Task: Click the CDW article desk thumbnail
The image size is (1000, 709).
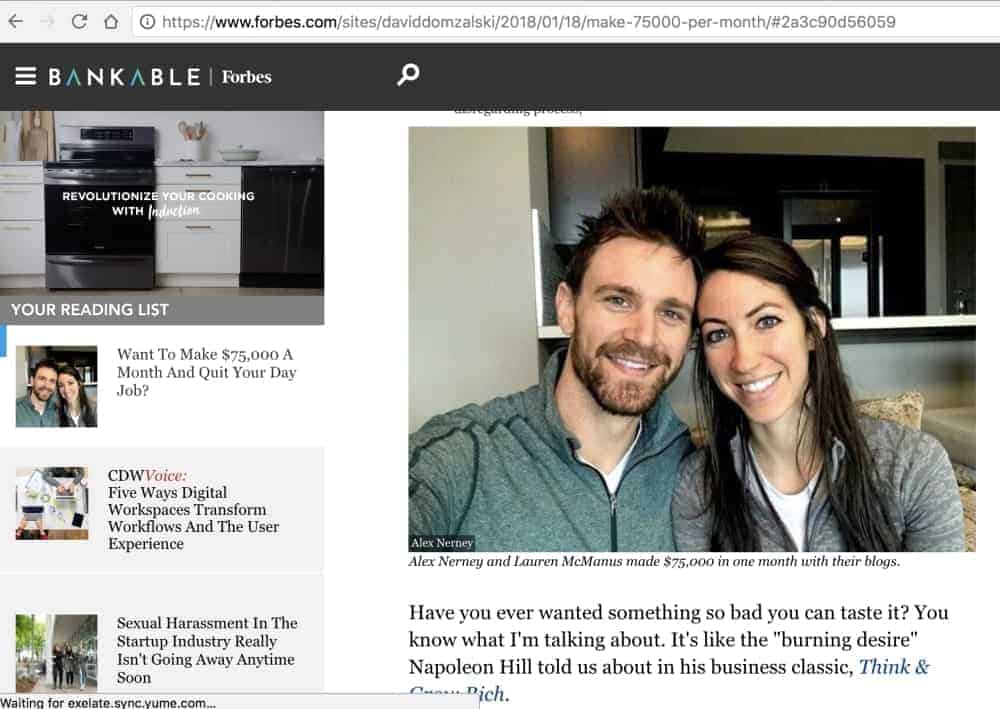Action: [x=52, y=504]
